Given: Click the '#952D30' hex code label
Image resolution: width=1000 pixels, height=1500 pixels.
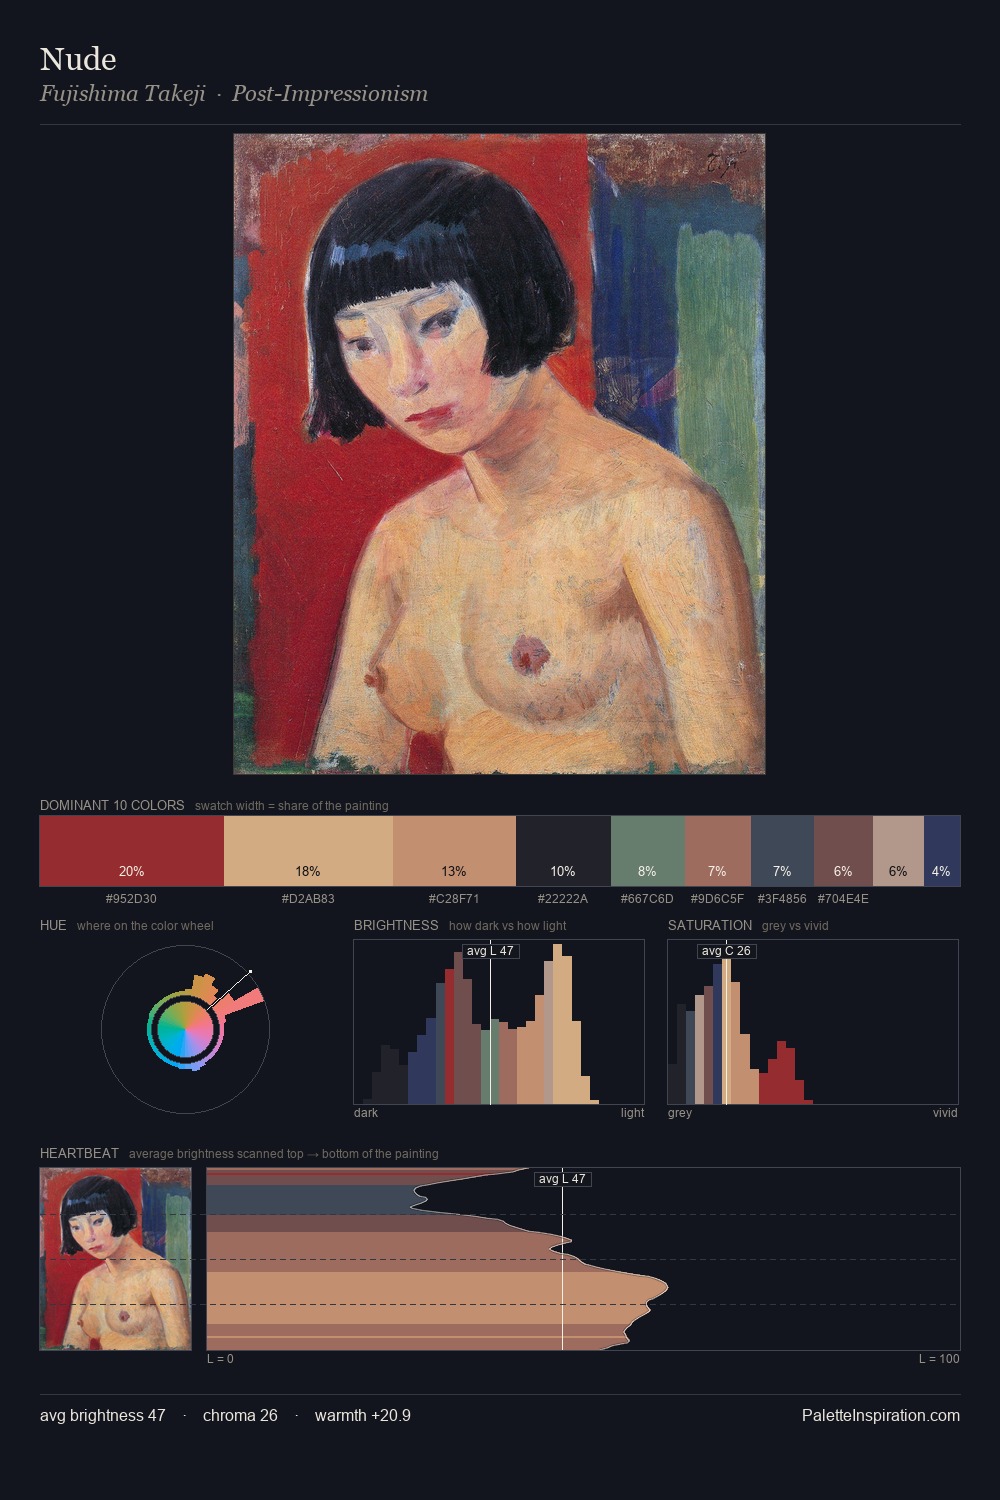Looking at the screenshot, I should pos(131,898).
